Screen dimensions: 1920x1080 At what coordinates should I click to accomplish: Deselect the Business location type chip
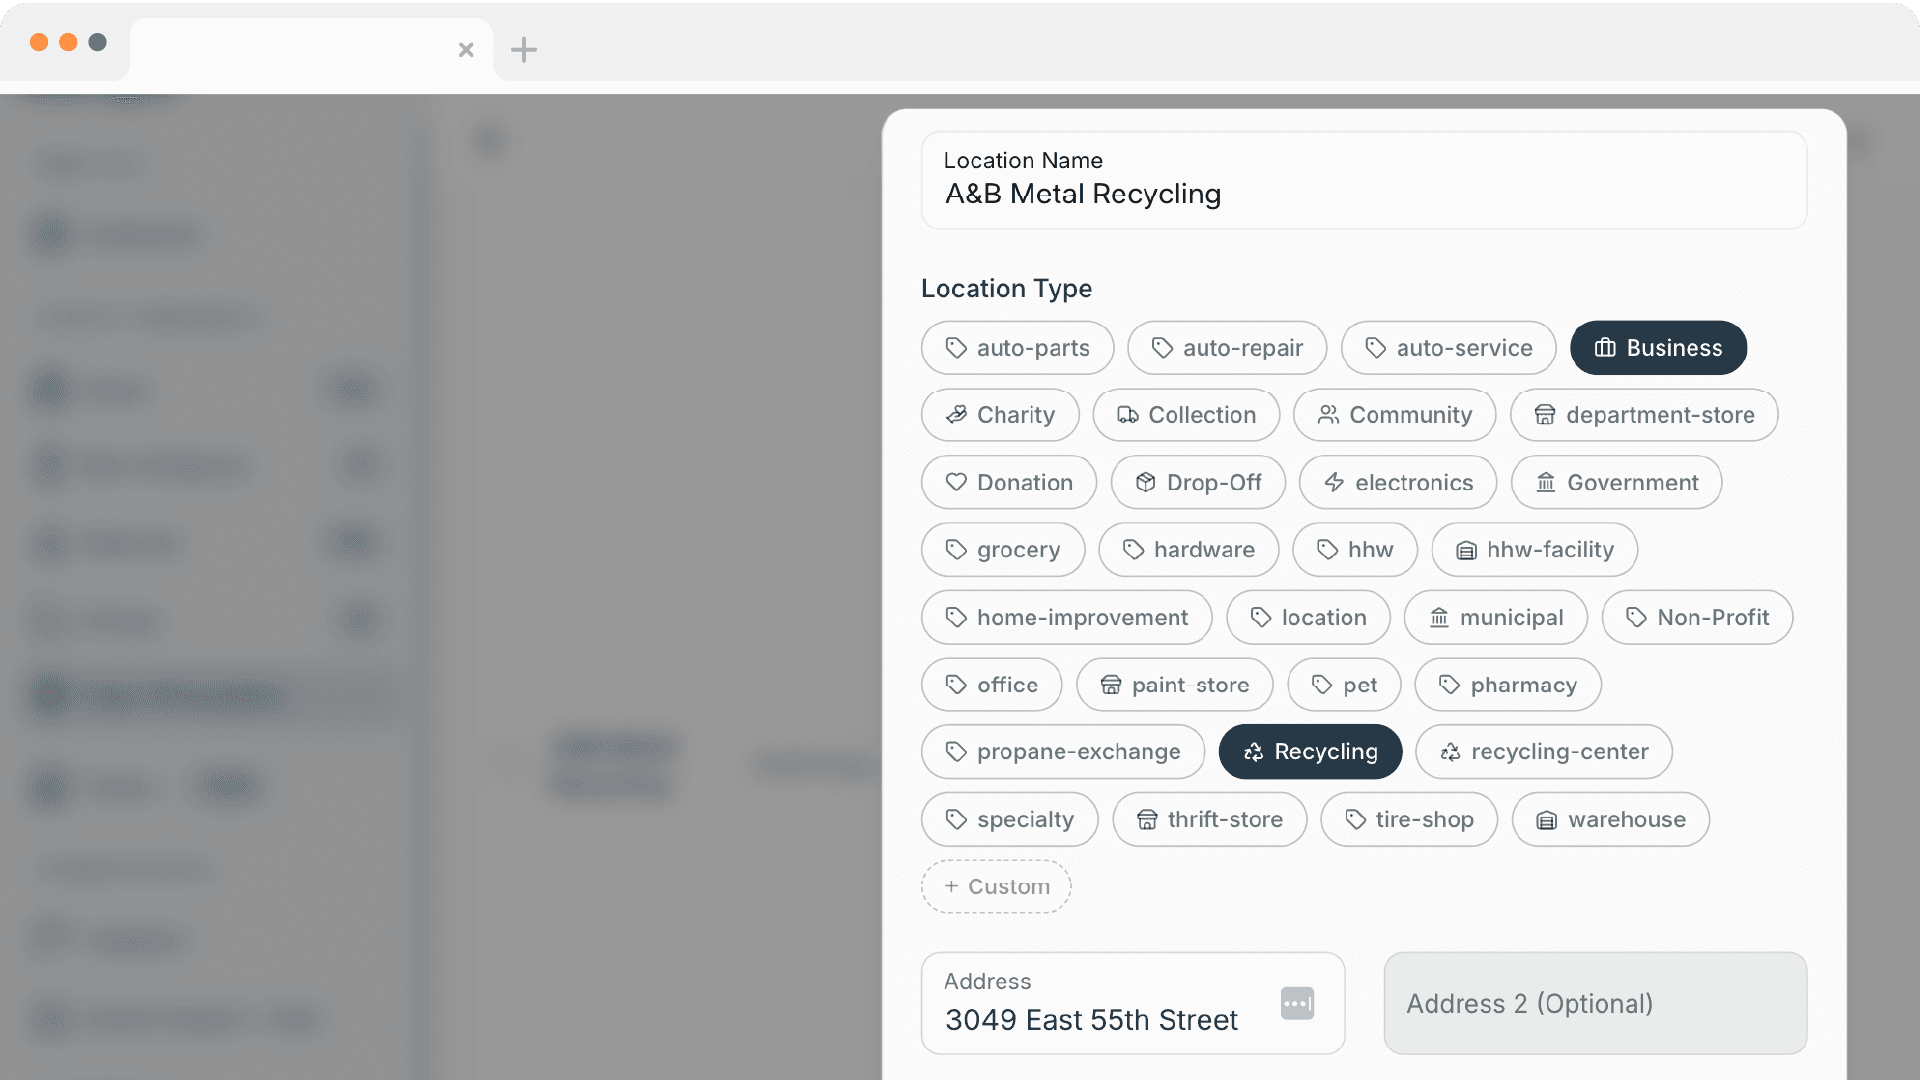pos(1658,348)
